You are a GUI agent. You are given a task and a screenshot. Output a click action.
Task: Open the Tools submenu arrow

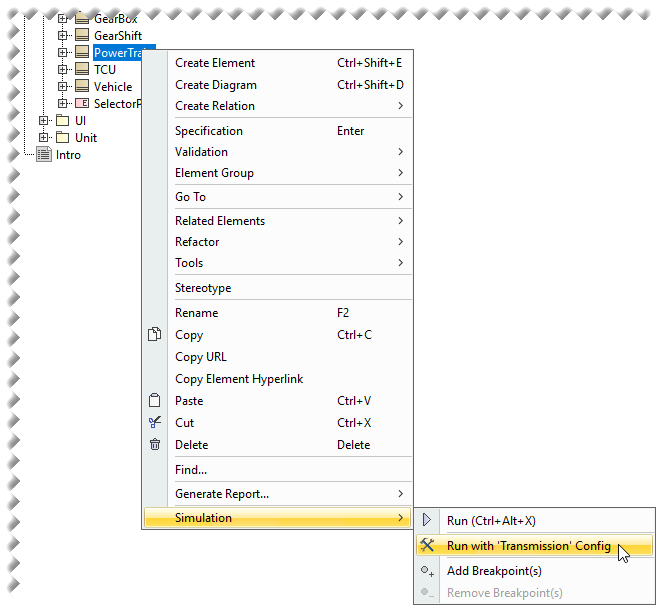[400, 262]
